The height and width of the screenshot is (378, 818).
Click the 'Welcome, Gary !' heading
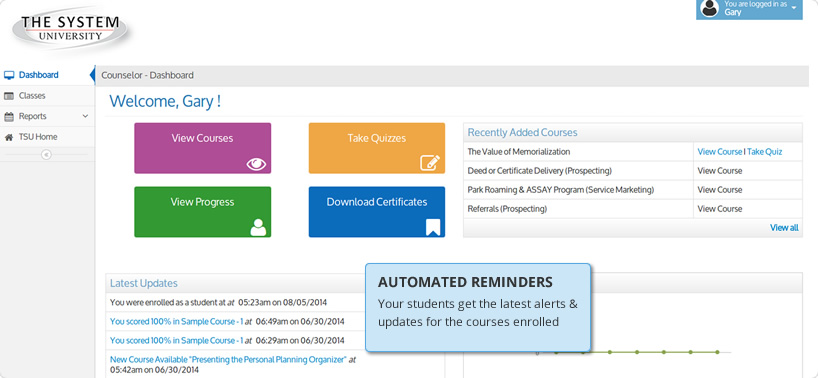click(165, 101)
